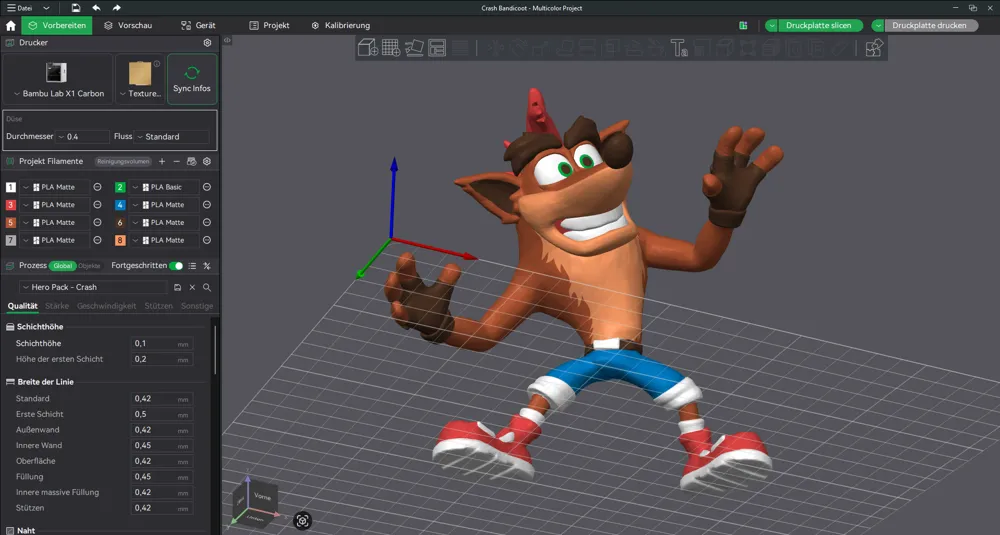The width and height of the screenshot is (1000, 535).
Task: Open the Hero Pack - Crash preset dropdown
Action: (94, 288)
